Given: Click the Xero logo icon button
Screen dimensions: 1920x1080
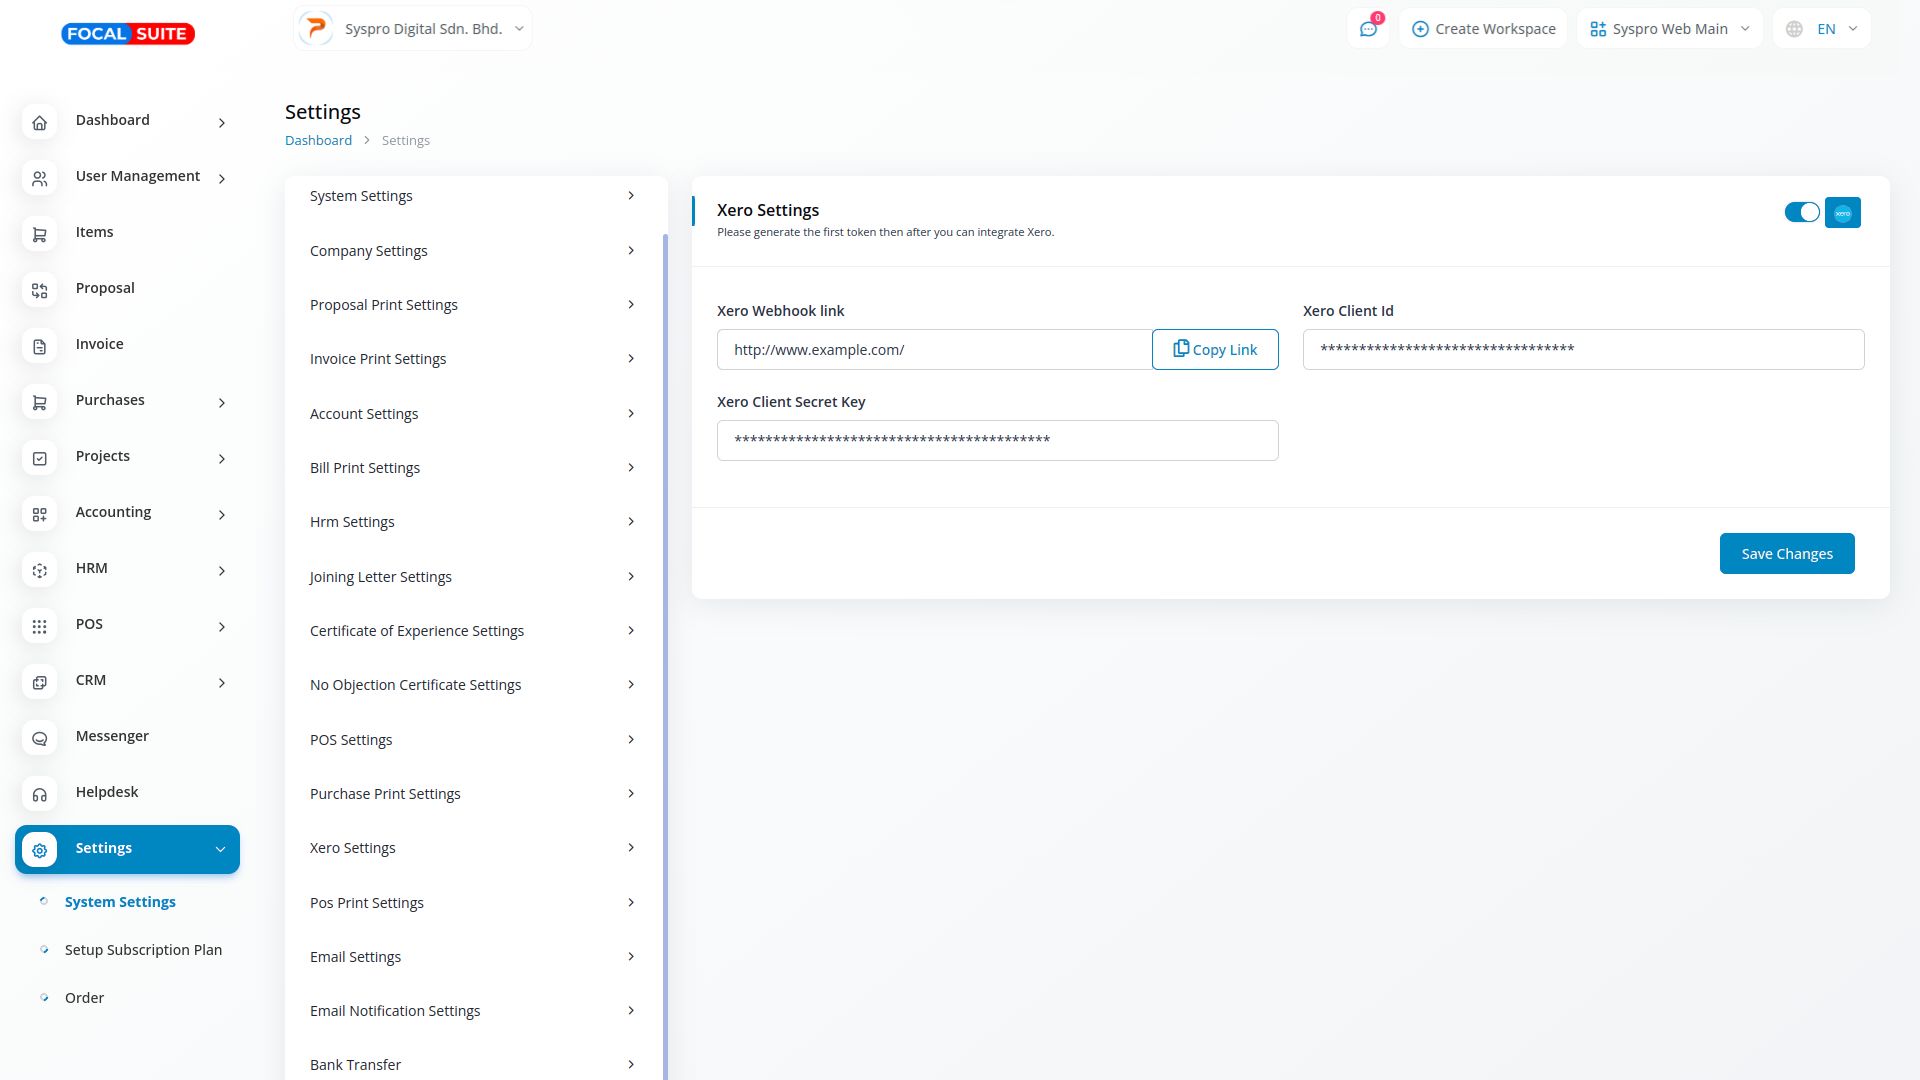Looking at the screenshot, I should [1842, 213].
